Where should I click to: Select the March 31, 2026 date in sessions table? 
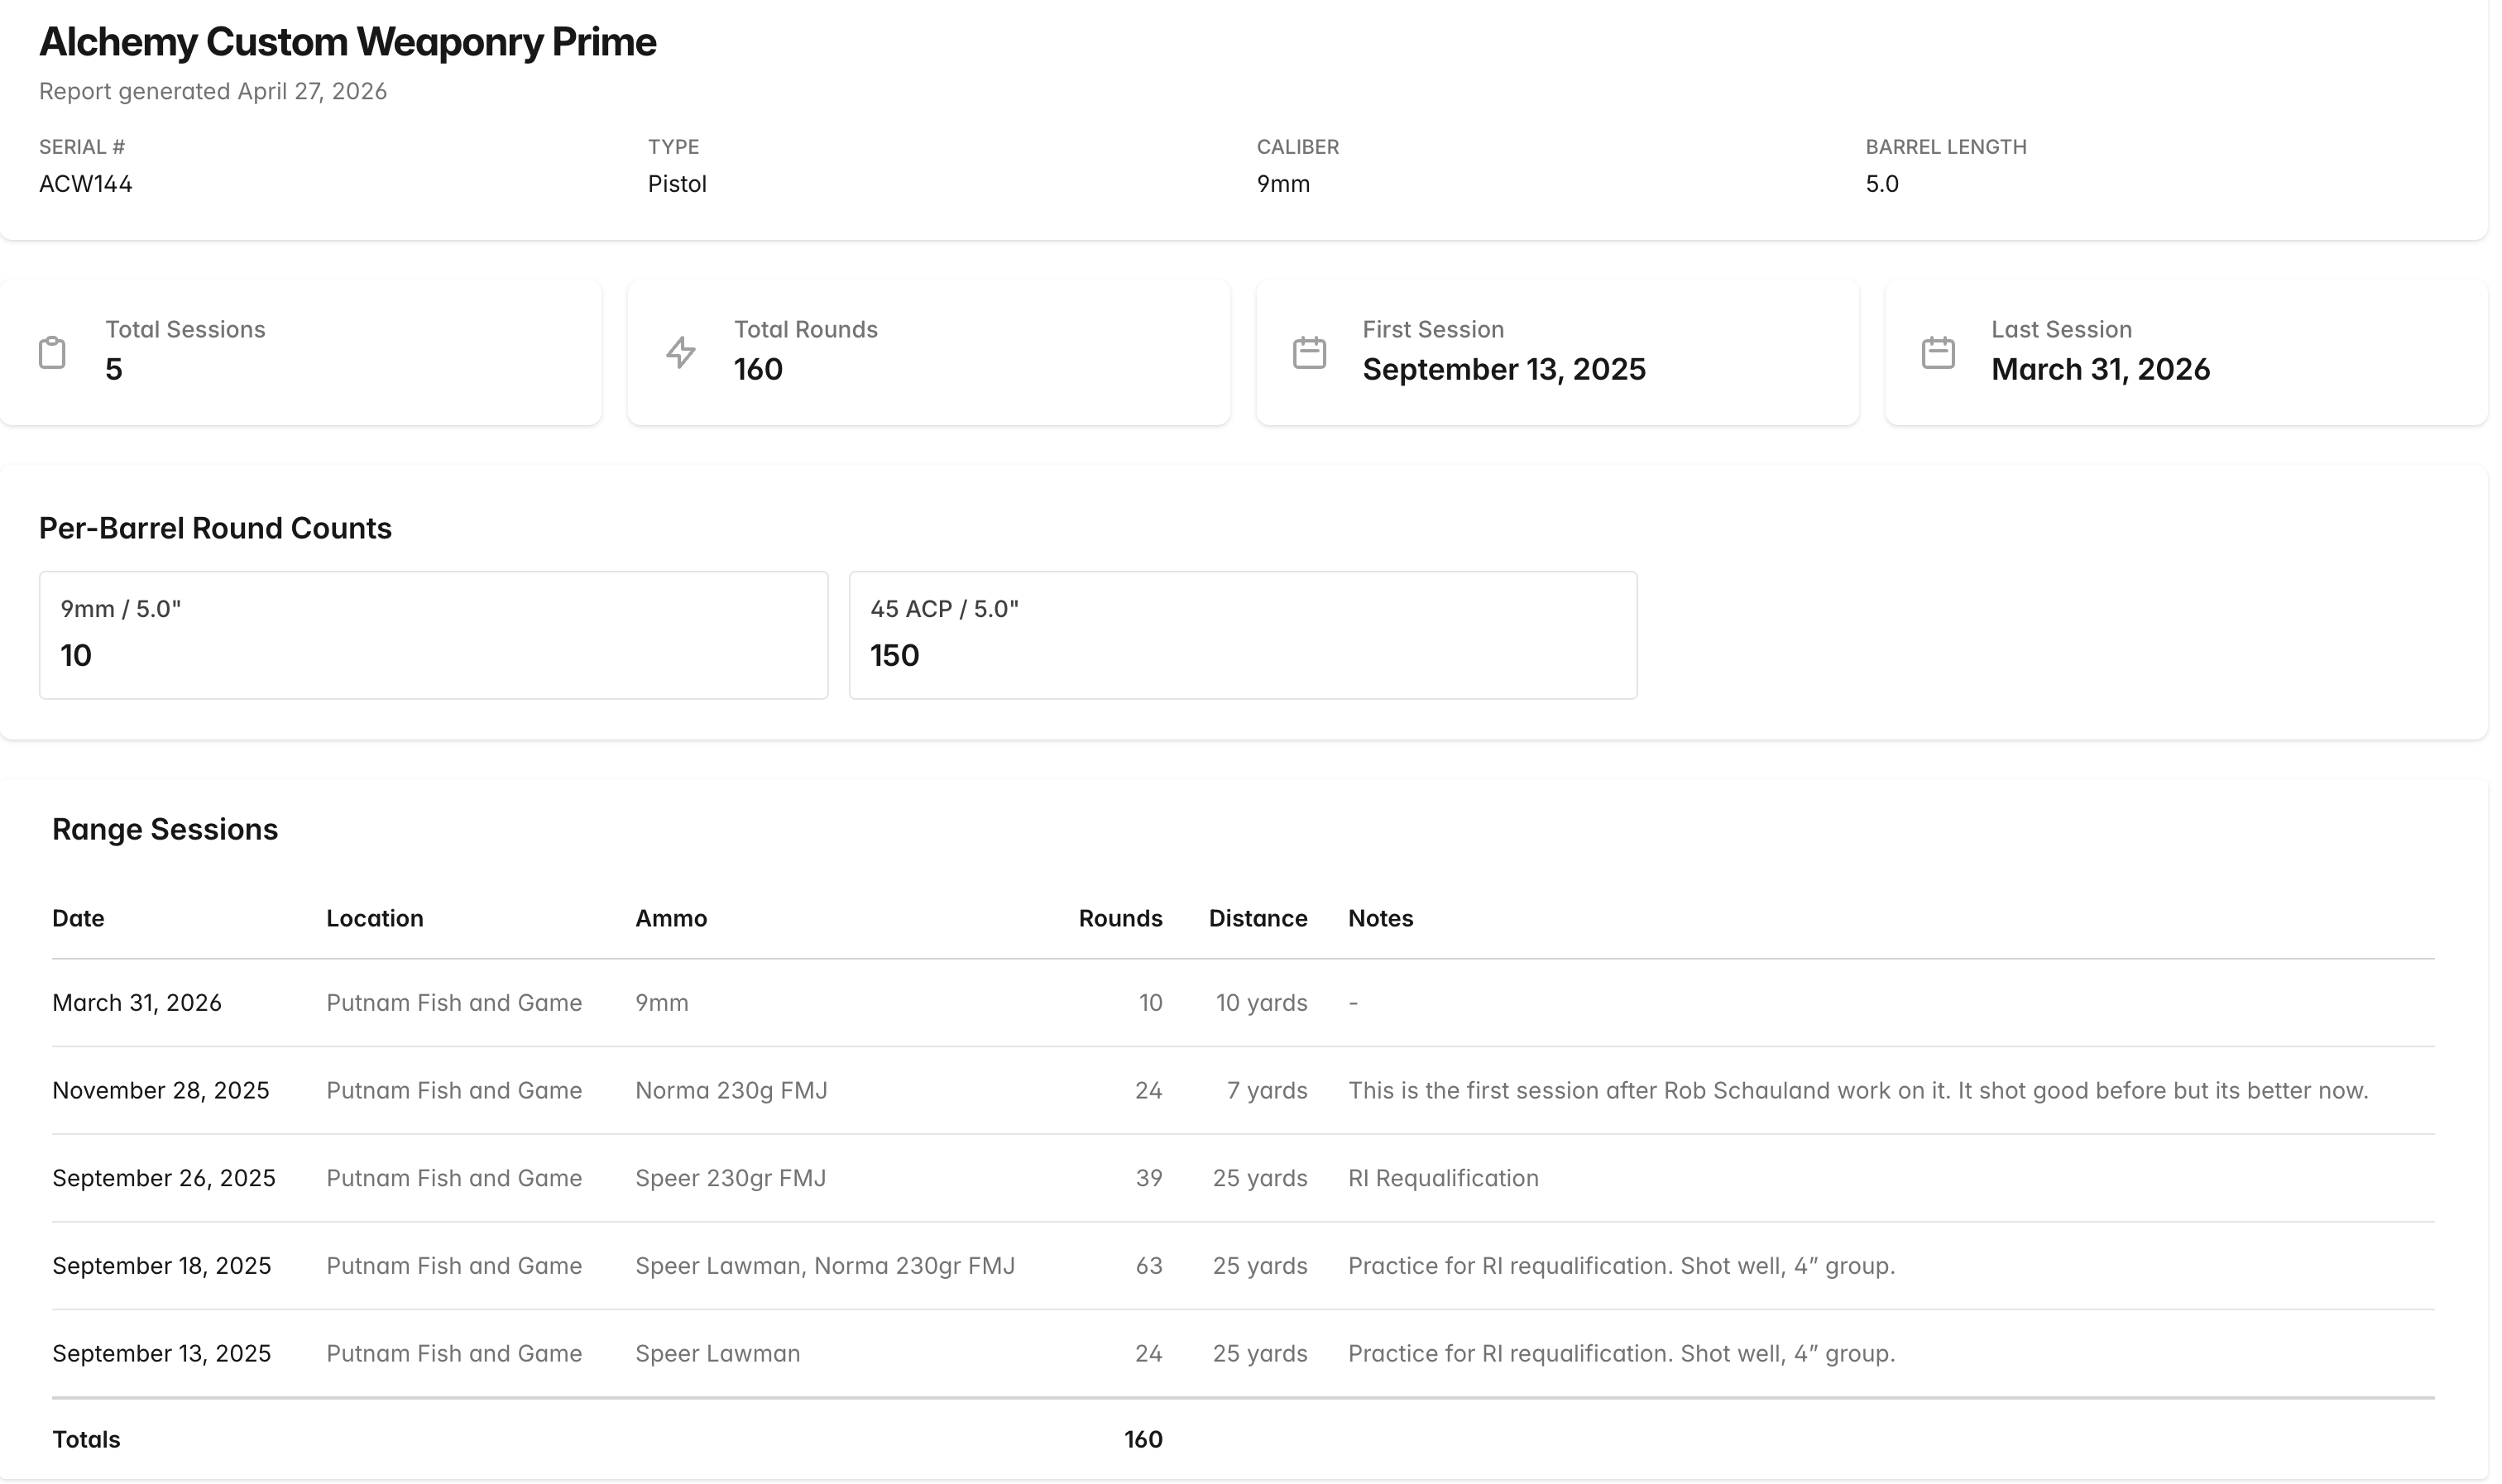(x=137, y=1003)
